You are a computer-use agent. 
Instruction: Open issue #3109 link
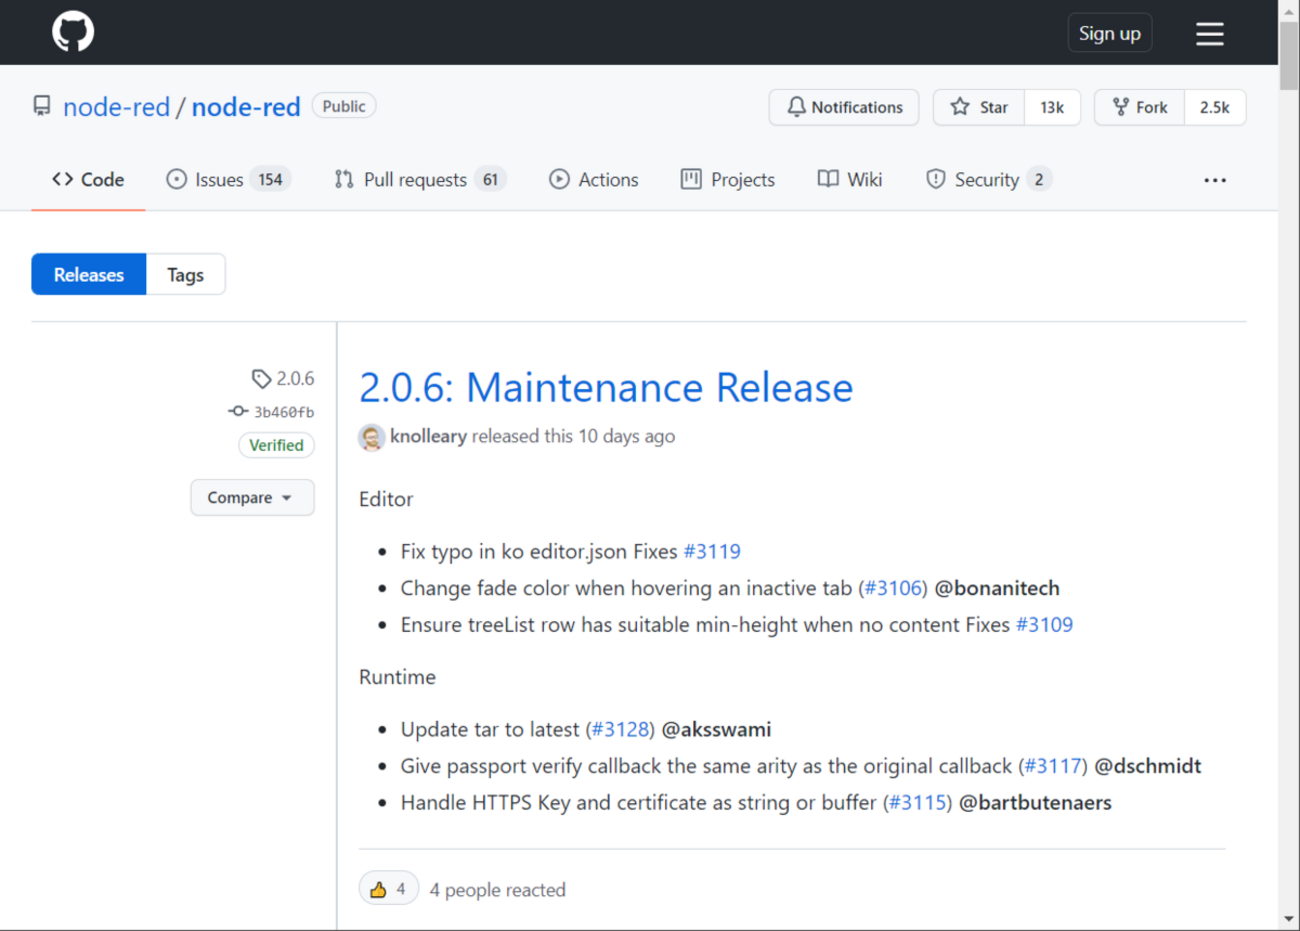coord(1044,625)
